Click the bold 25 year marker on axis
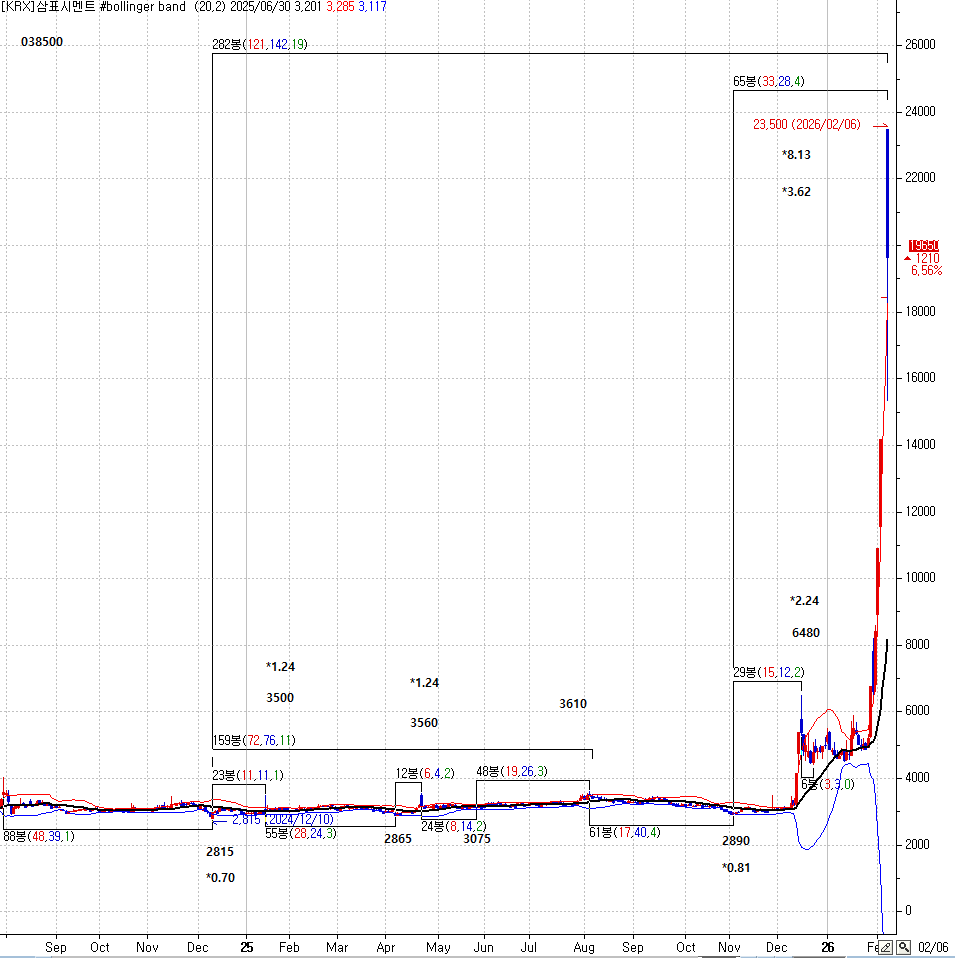The width and height of the screenshot is (955, 958). pyautogui.click(x=247, y=947)
